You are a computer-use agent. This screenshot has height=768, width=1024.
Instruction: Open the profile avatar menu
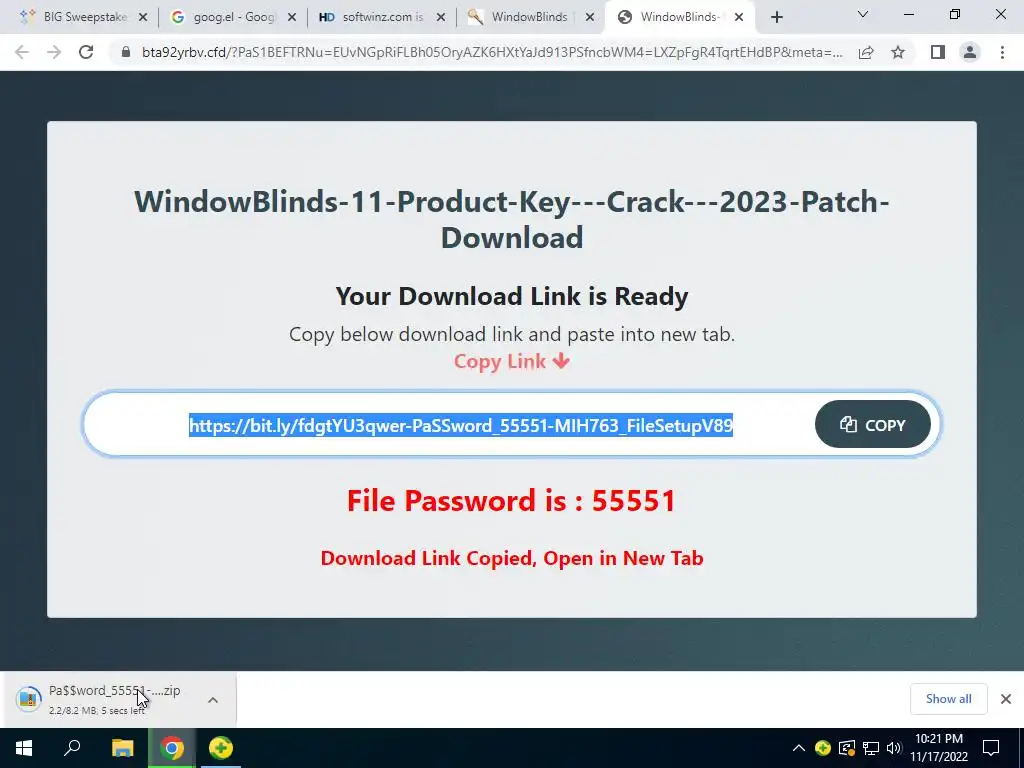(x=970, y=52)
